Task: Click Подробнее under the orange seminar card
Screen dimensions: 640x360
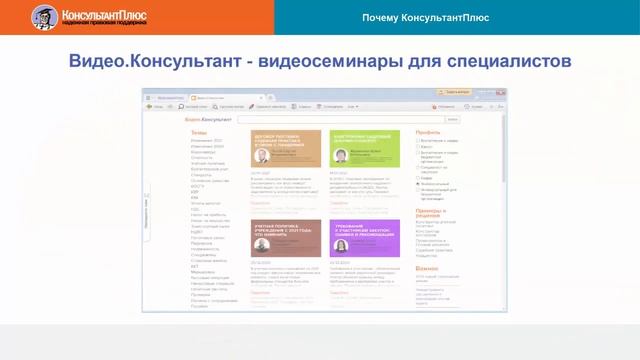Action: click(x=260, y=203)
